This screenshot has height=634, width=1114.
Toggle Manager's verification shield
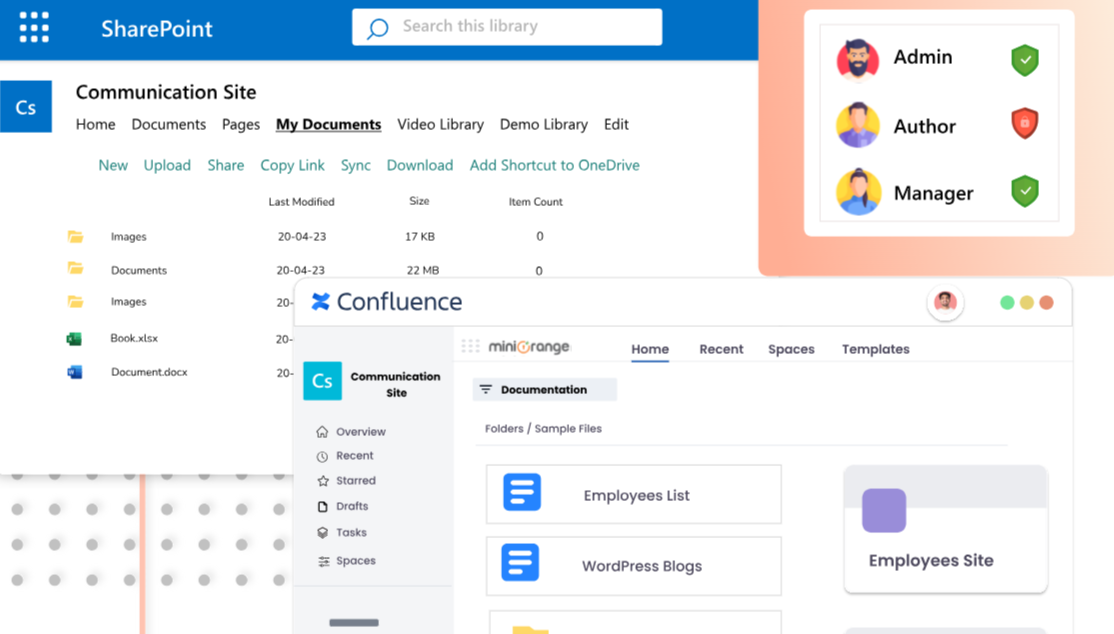1024,191
